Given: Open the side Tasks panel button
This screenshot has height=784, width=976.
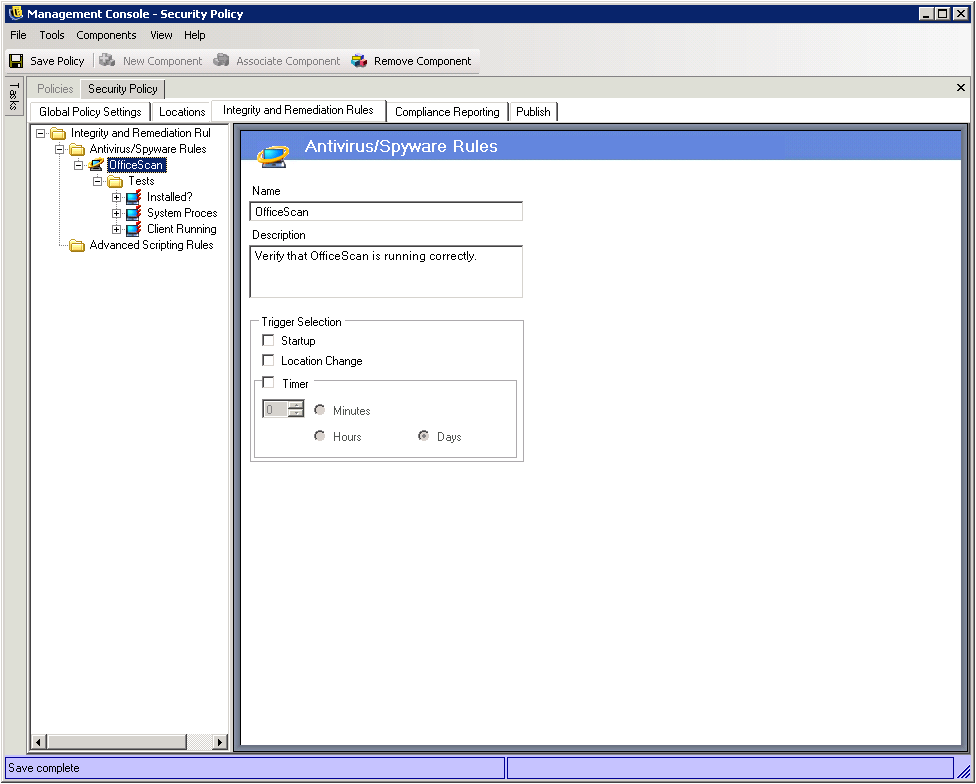Looking at the screenshot, I should (x=13, y=97).
